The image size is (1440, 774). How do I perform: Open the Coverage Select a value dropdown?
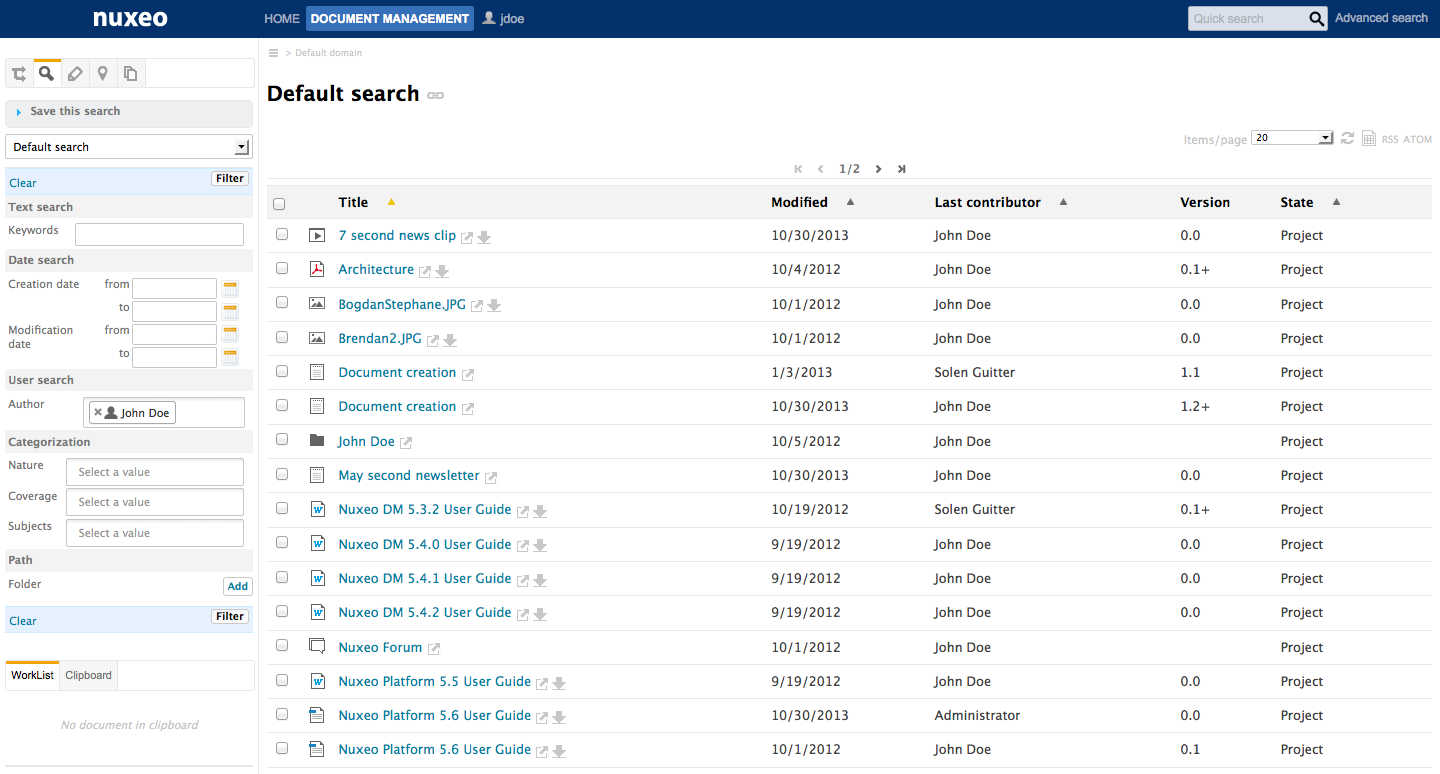(x=155, y=502)
